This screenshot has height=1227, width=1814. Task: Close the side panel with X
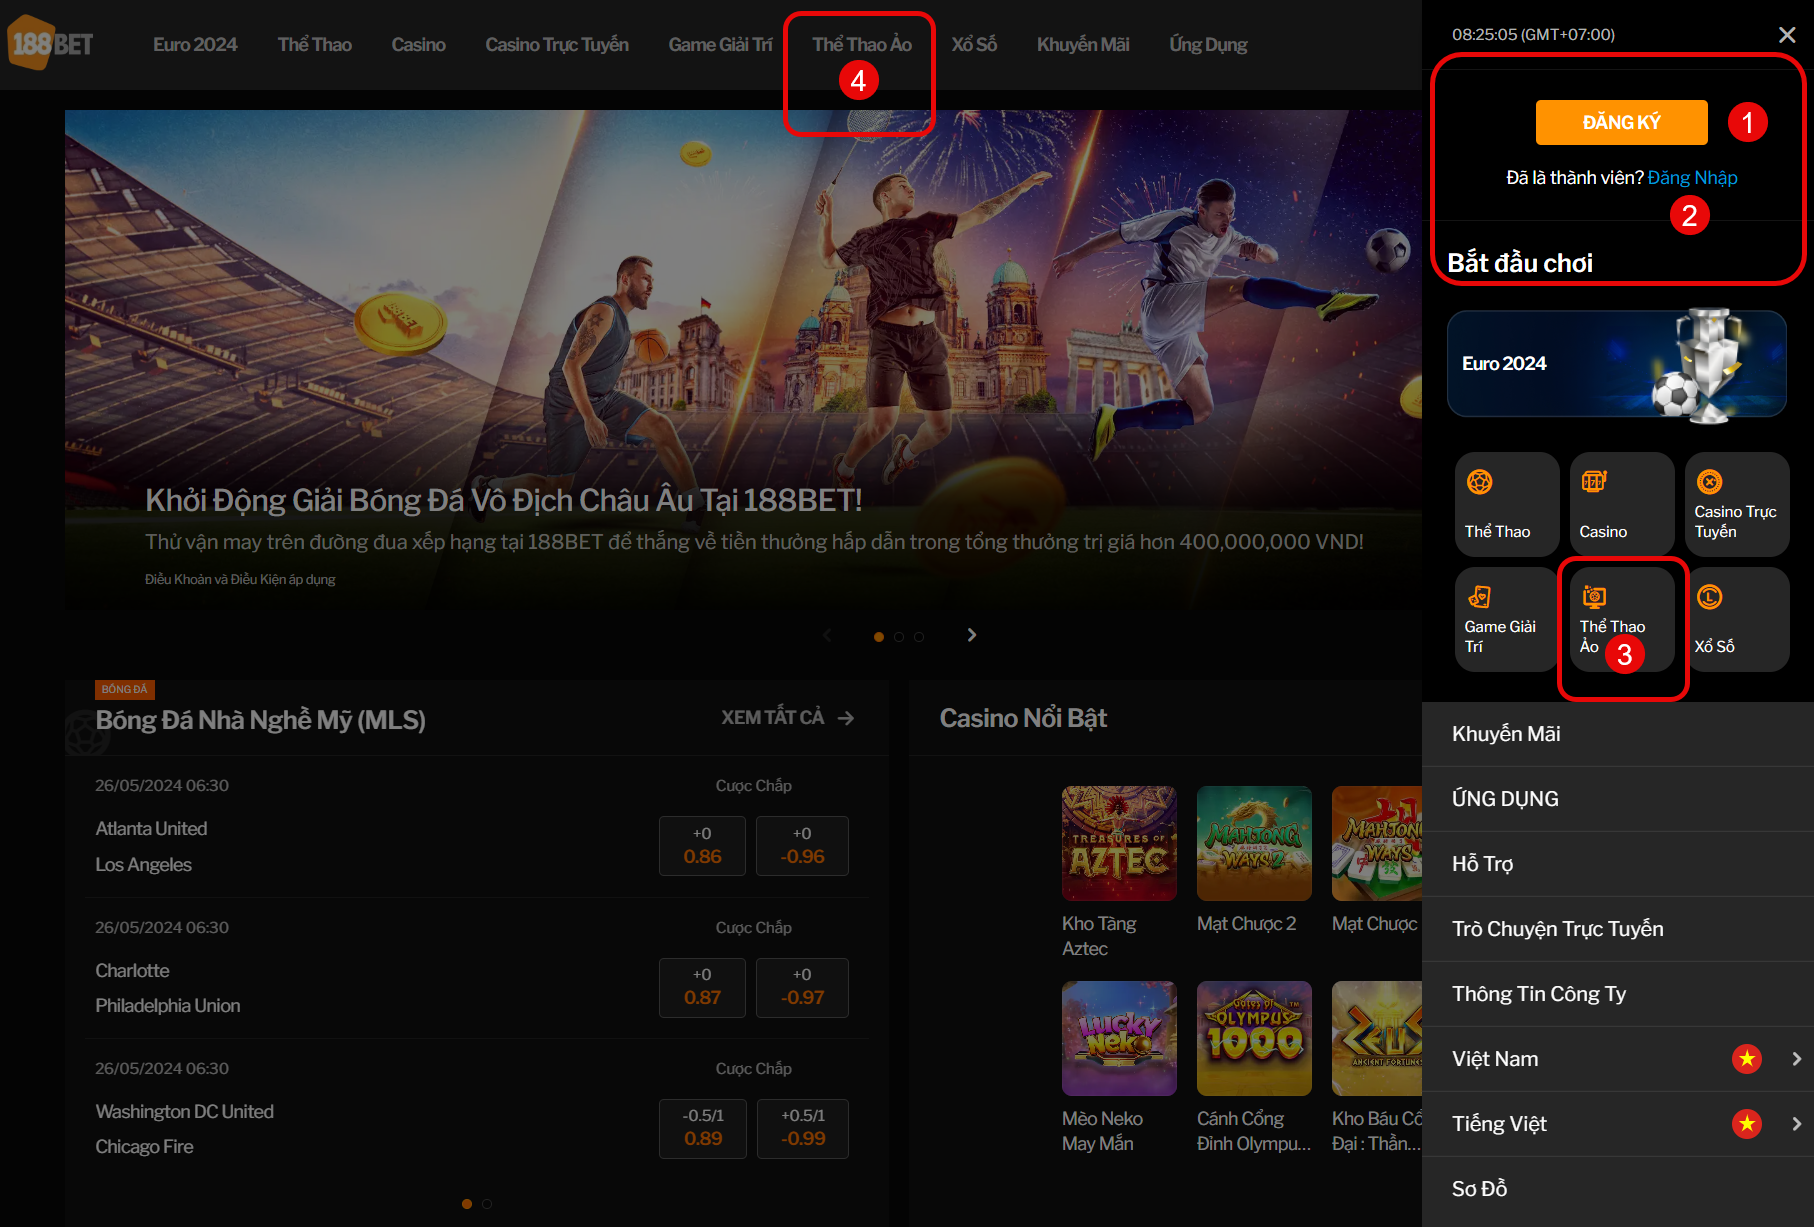pos(1787,35)
